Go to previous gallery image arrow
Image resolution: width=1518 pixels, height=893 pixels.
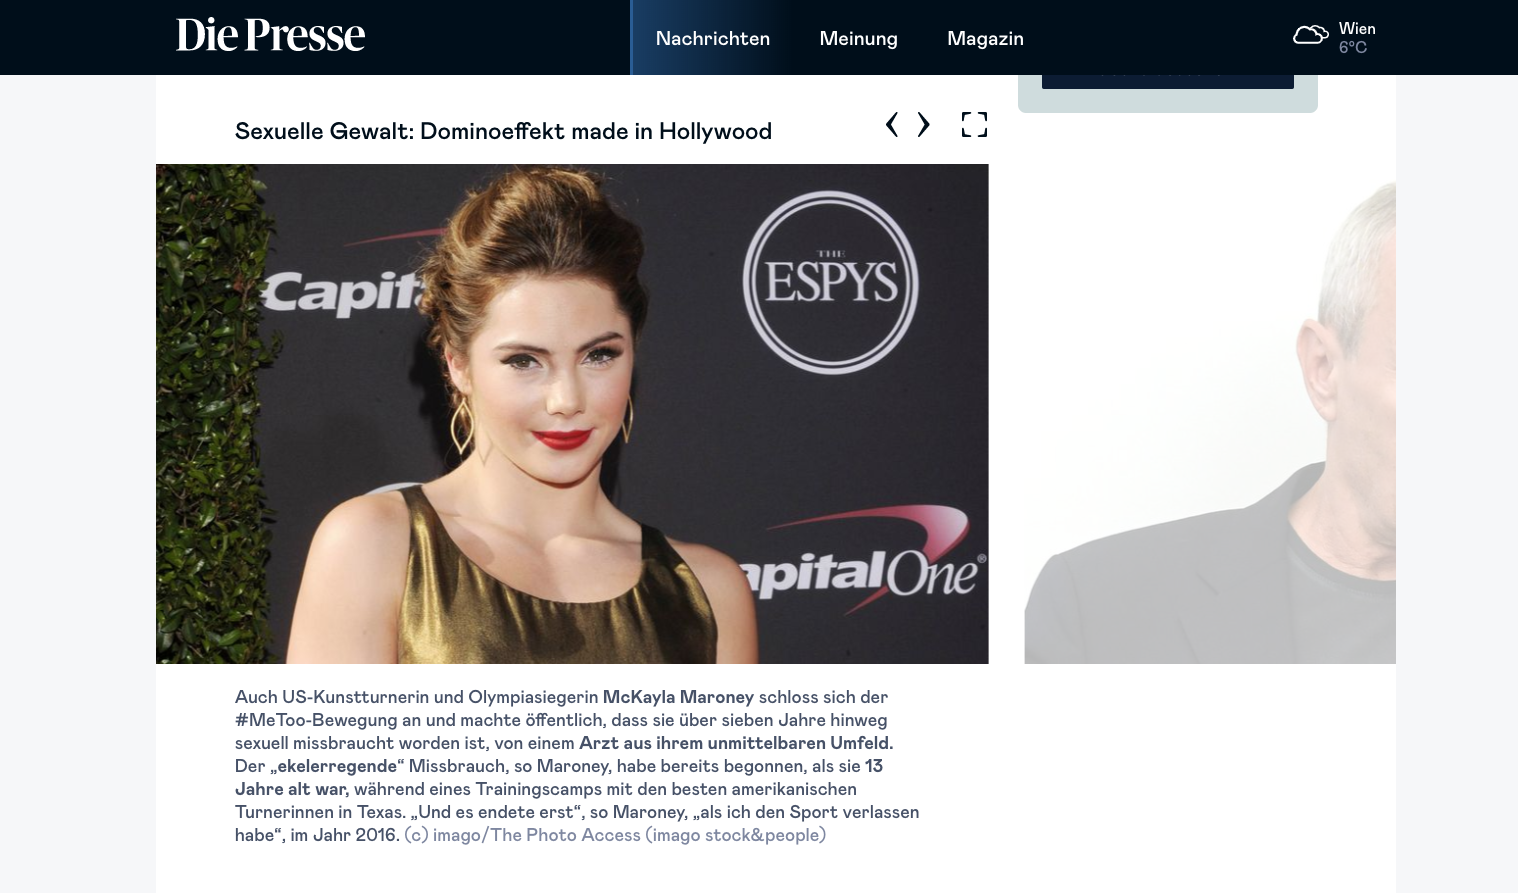892,124
